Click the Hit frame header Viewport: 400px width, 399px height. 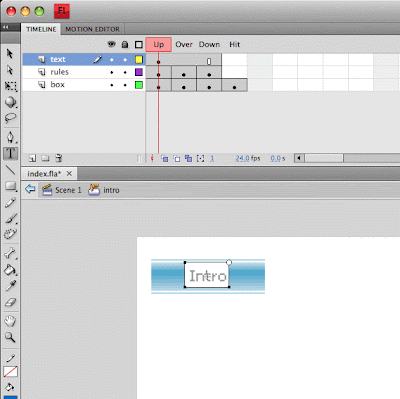coord(234,45)
